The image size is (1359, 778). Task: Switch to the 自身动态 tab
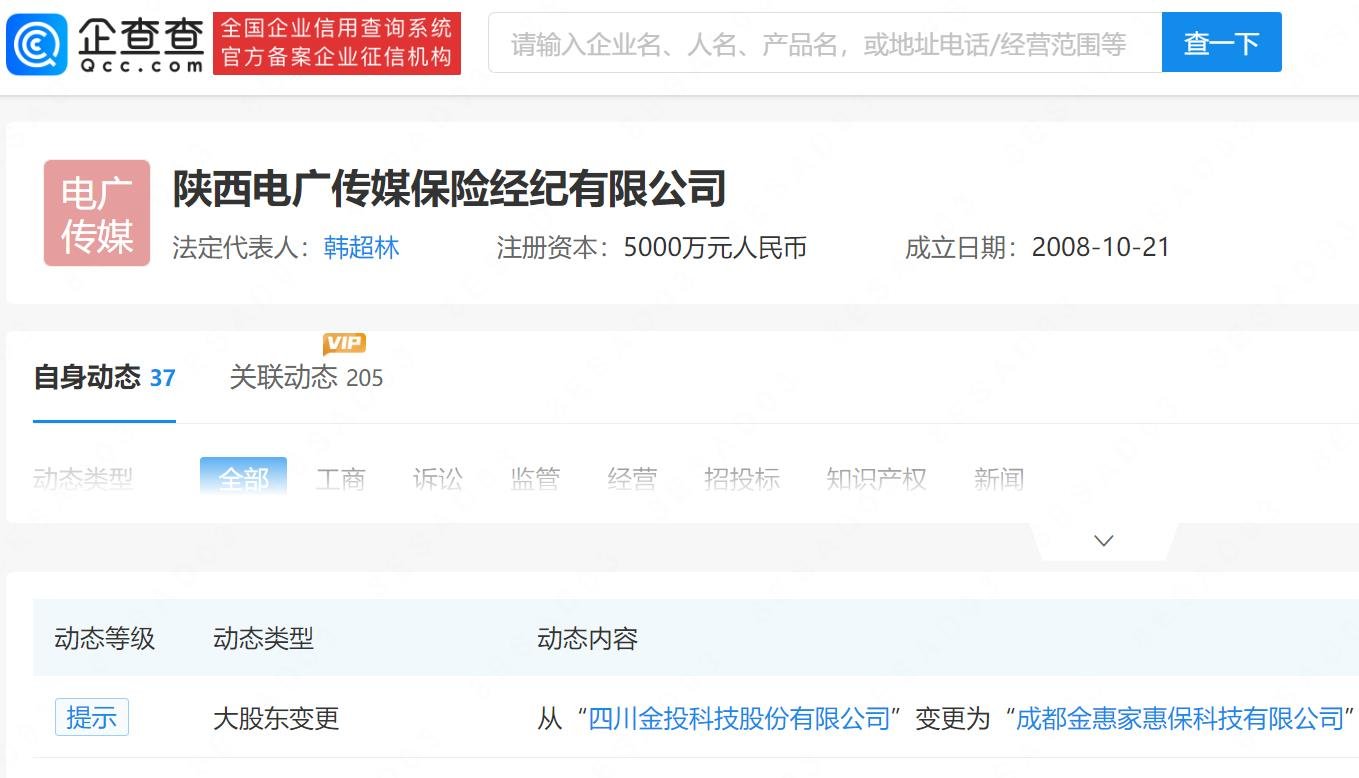(x=104, y=378)
